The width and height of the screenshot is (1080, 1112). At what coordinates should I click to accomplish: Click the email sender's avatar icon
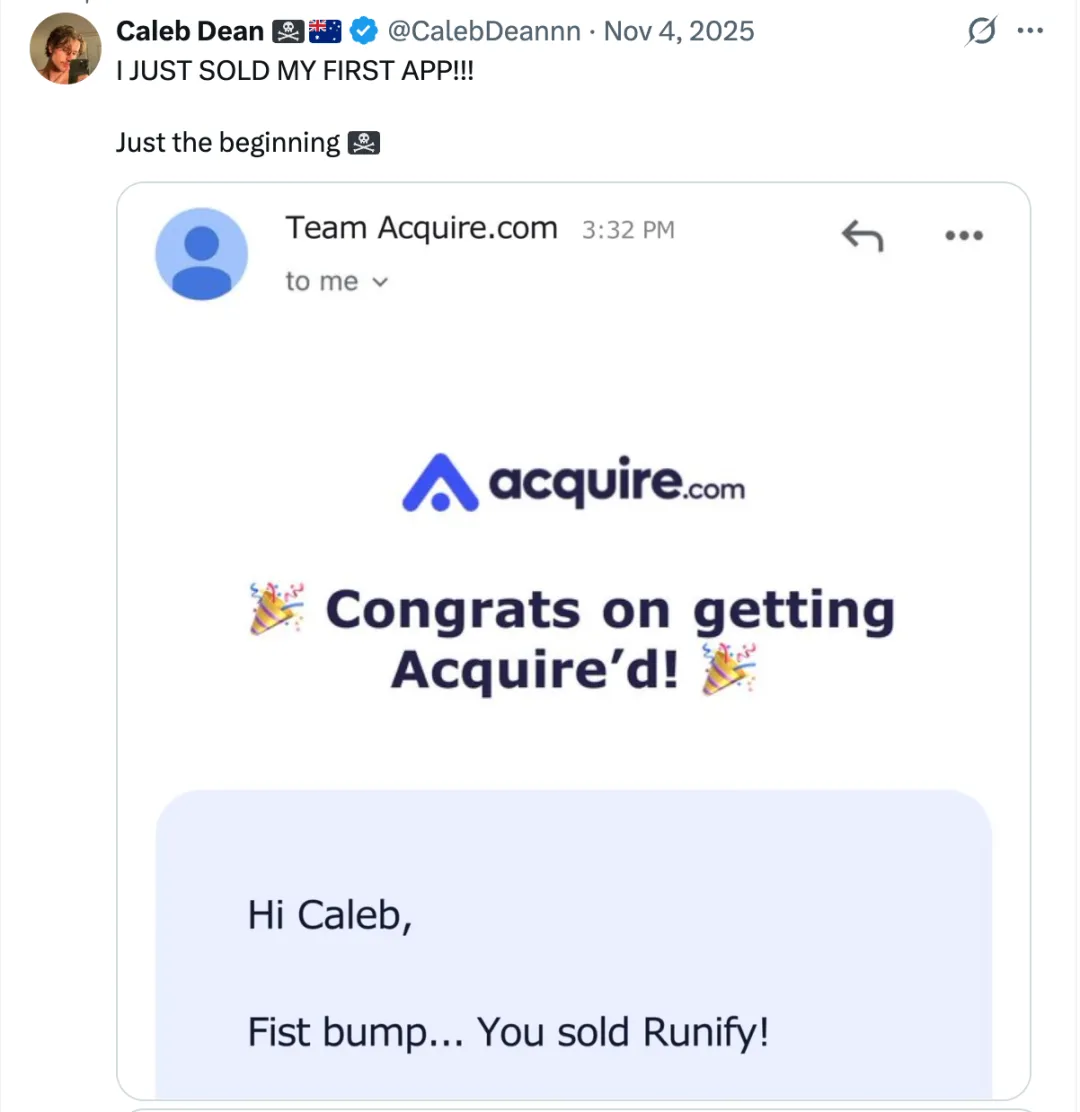click(x=202, y=254)
